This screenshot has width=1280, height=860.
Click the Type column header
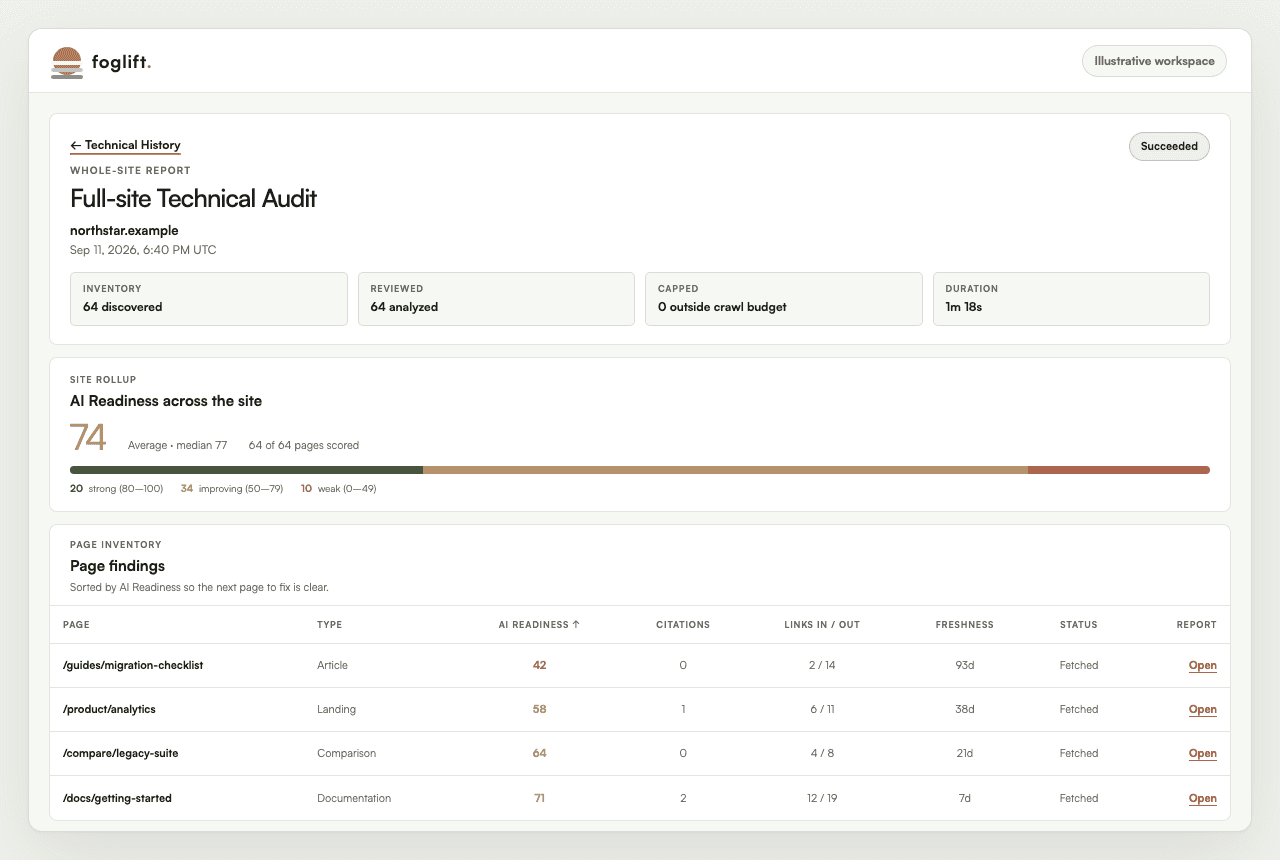[x=329, y=624]
